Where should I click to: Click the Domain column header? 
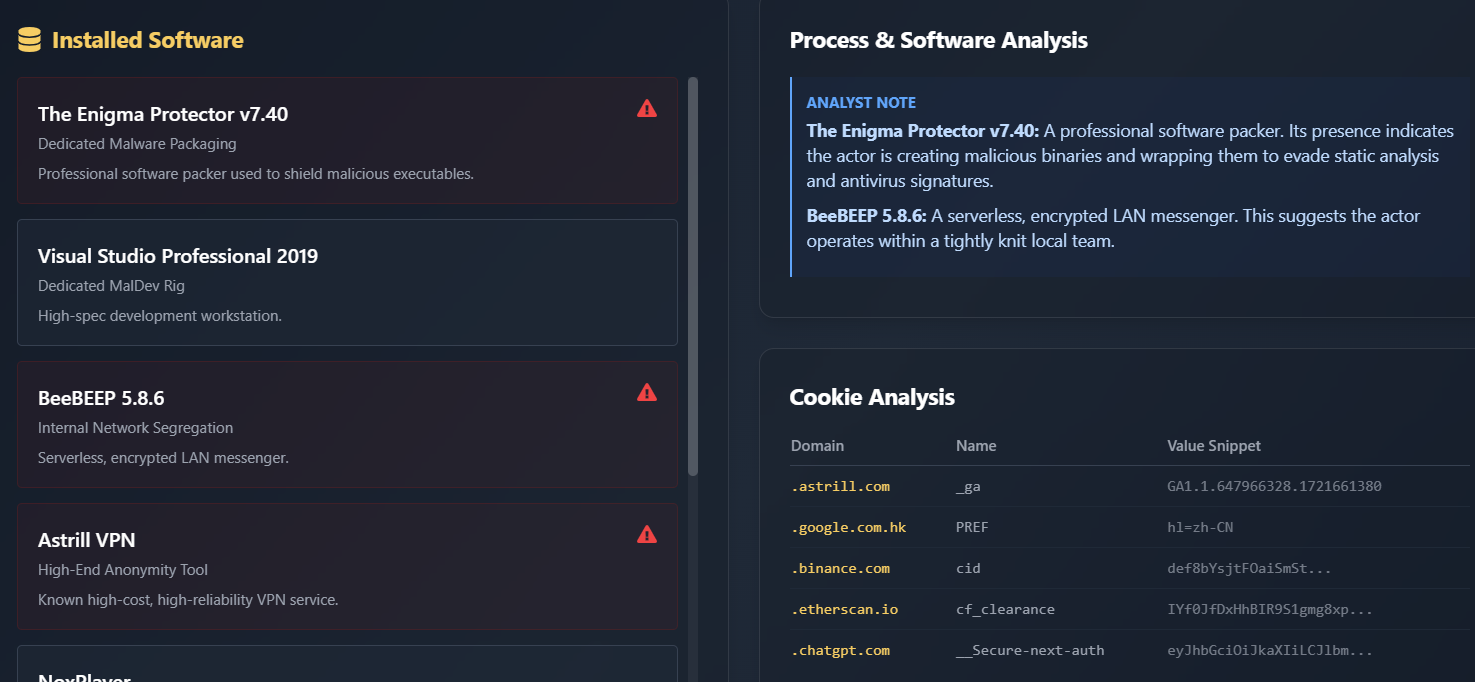point(817,446)
